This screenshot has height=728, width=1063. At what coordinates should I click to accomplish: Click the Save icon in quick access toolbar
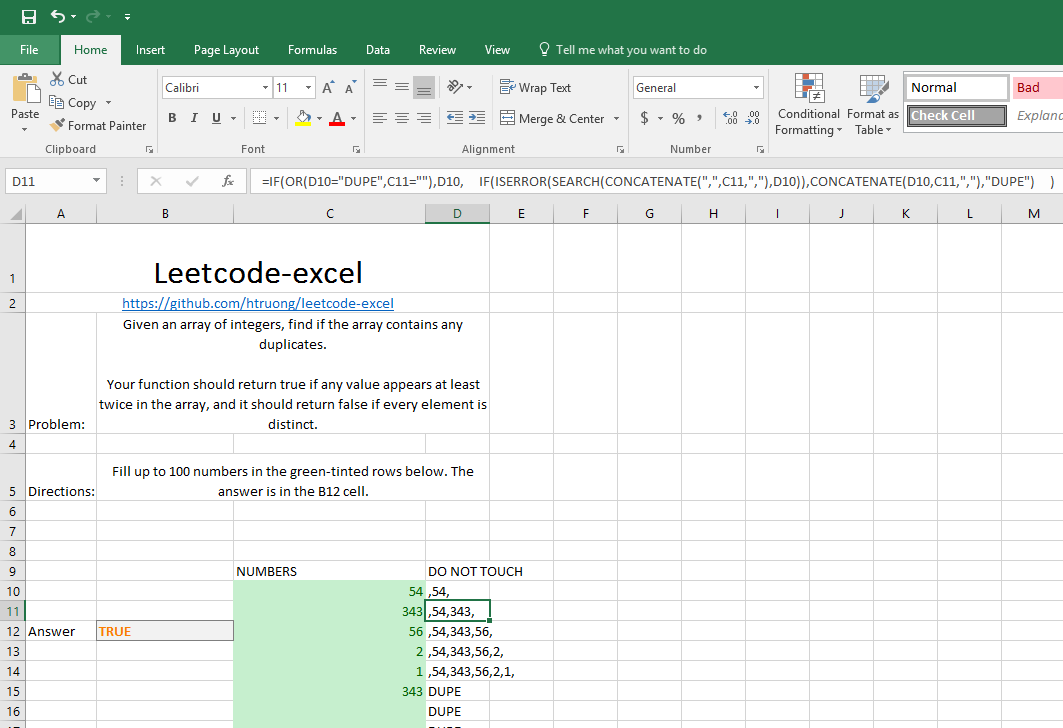tap(28, 16)
